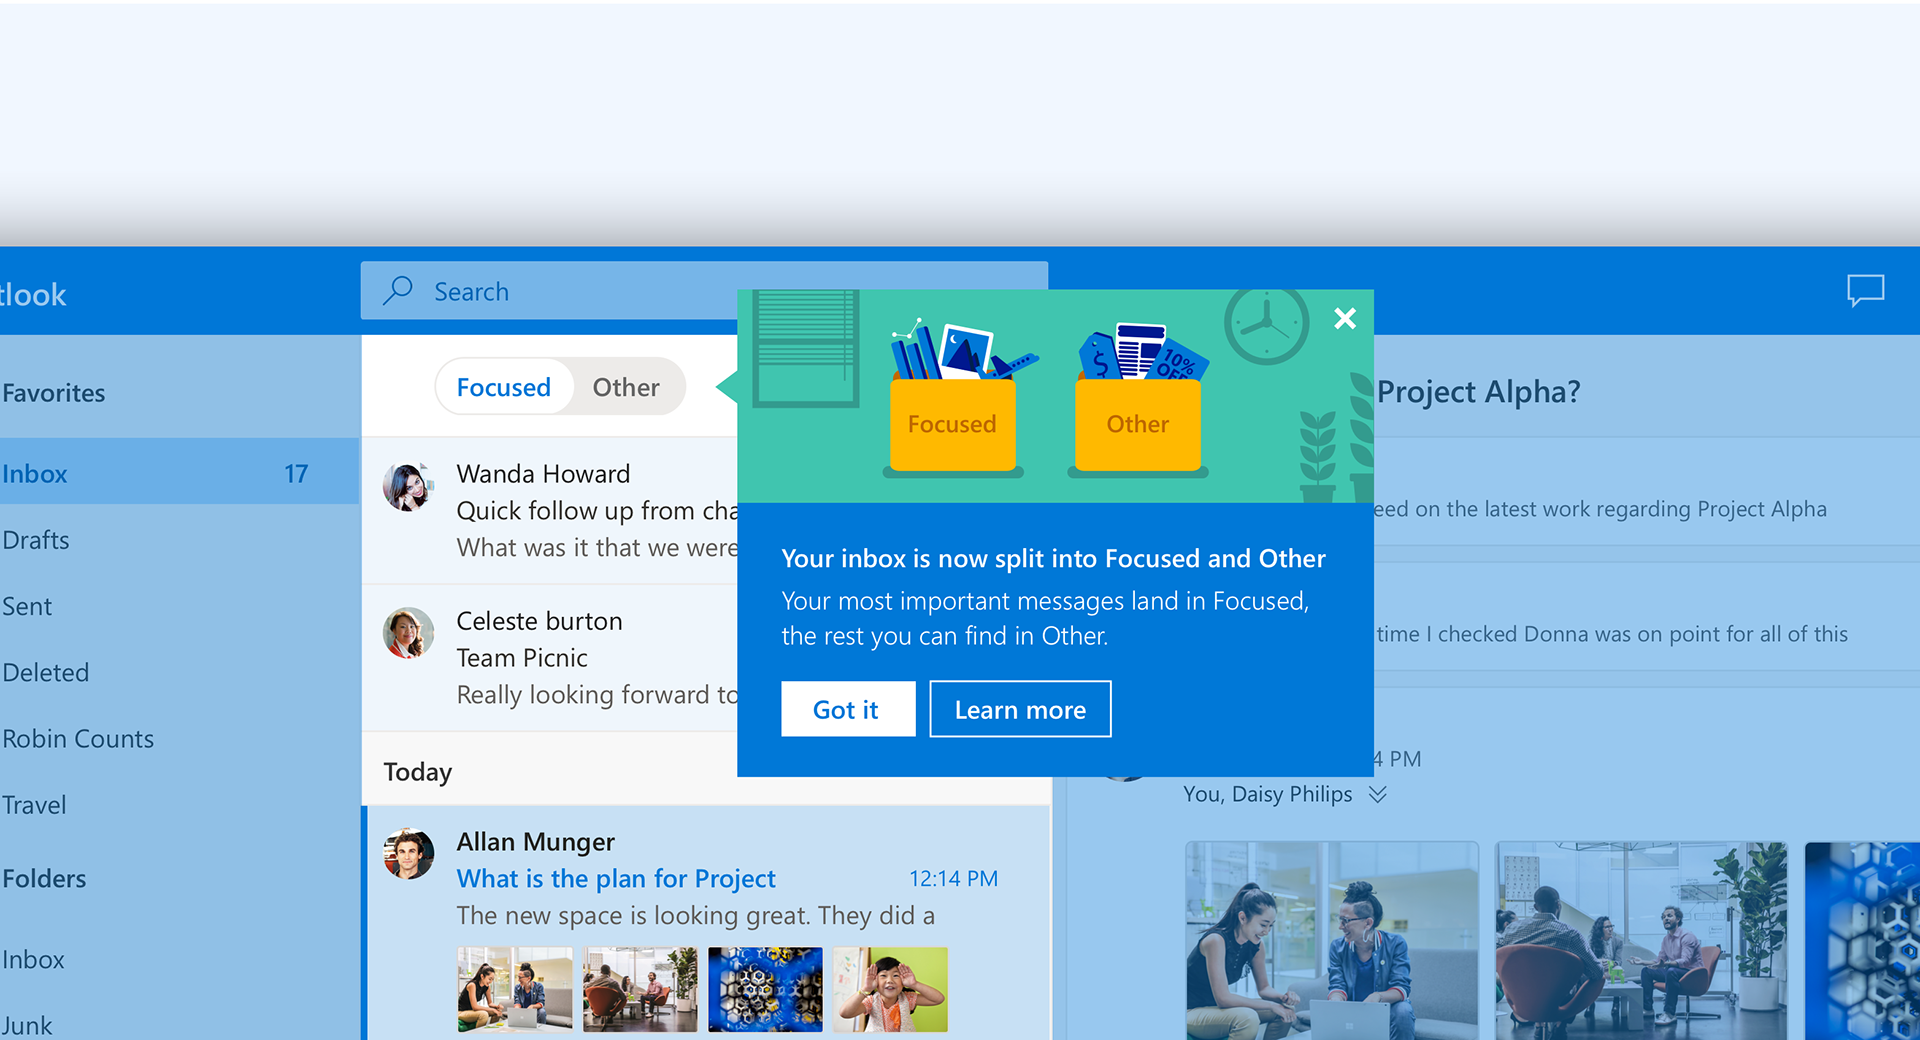Click the Learn more button
The height and width of the screenshot is (1040, 1920).
pos(1020,709)
